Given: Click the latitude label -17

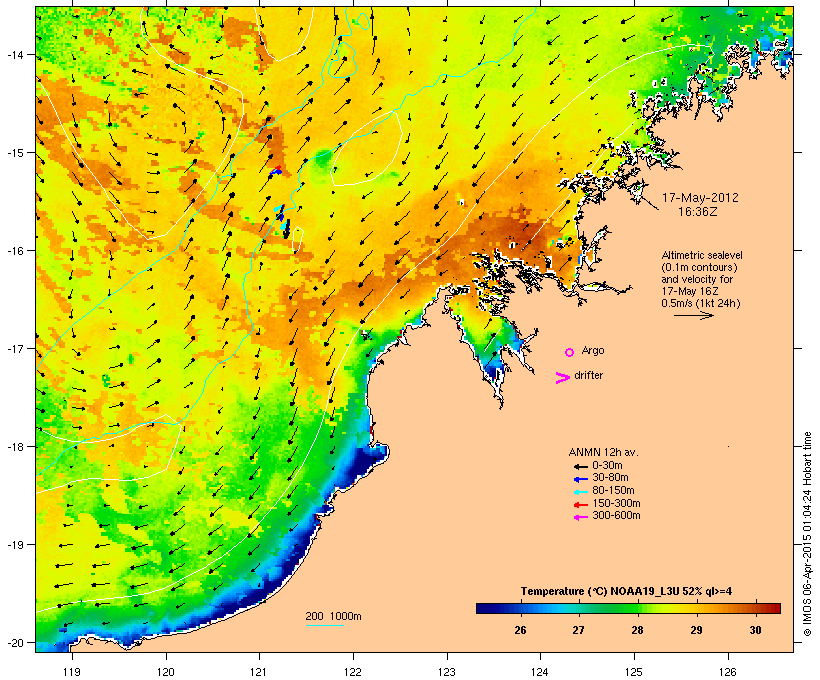Looking at the screenshot, I should (14, 349).
